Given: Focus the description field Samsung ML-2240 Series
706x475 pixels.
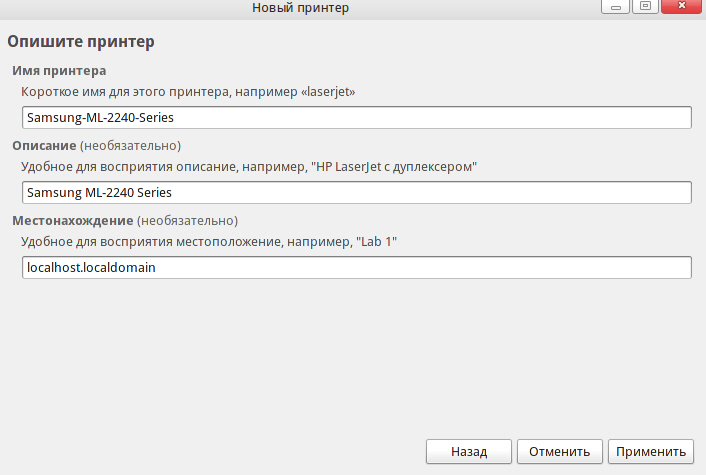Looking at the screenshot, I should coord(357,192).
